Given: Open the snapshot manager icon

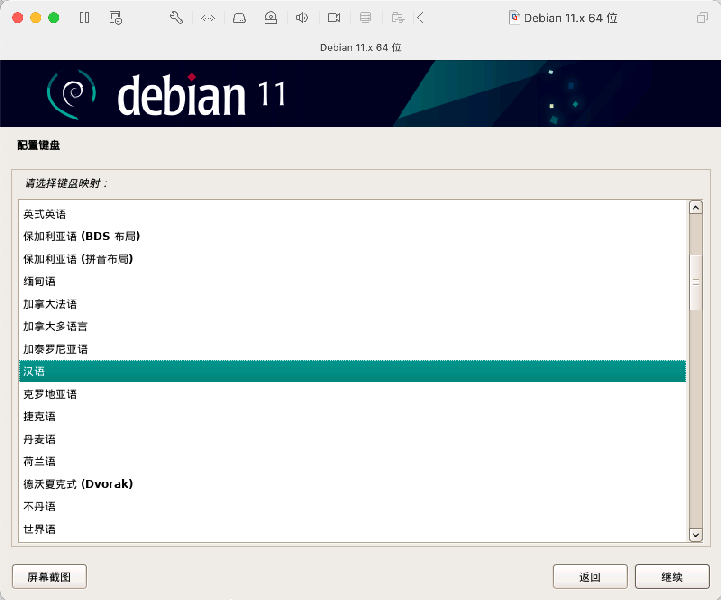Looking at the screenshot, I should (116, 18).
